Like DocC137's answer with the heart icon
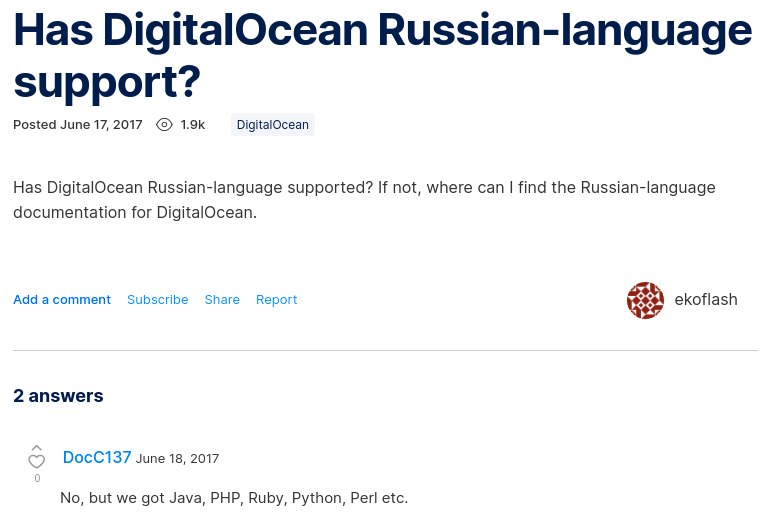 36,461
